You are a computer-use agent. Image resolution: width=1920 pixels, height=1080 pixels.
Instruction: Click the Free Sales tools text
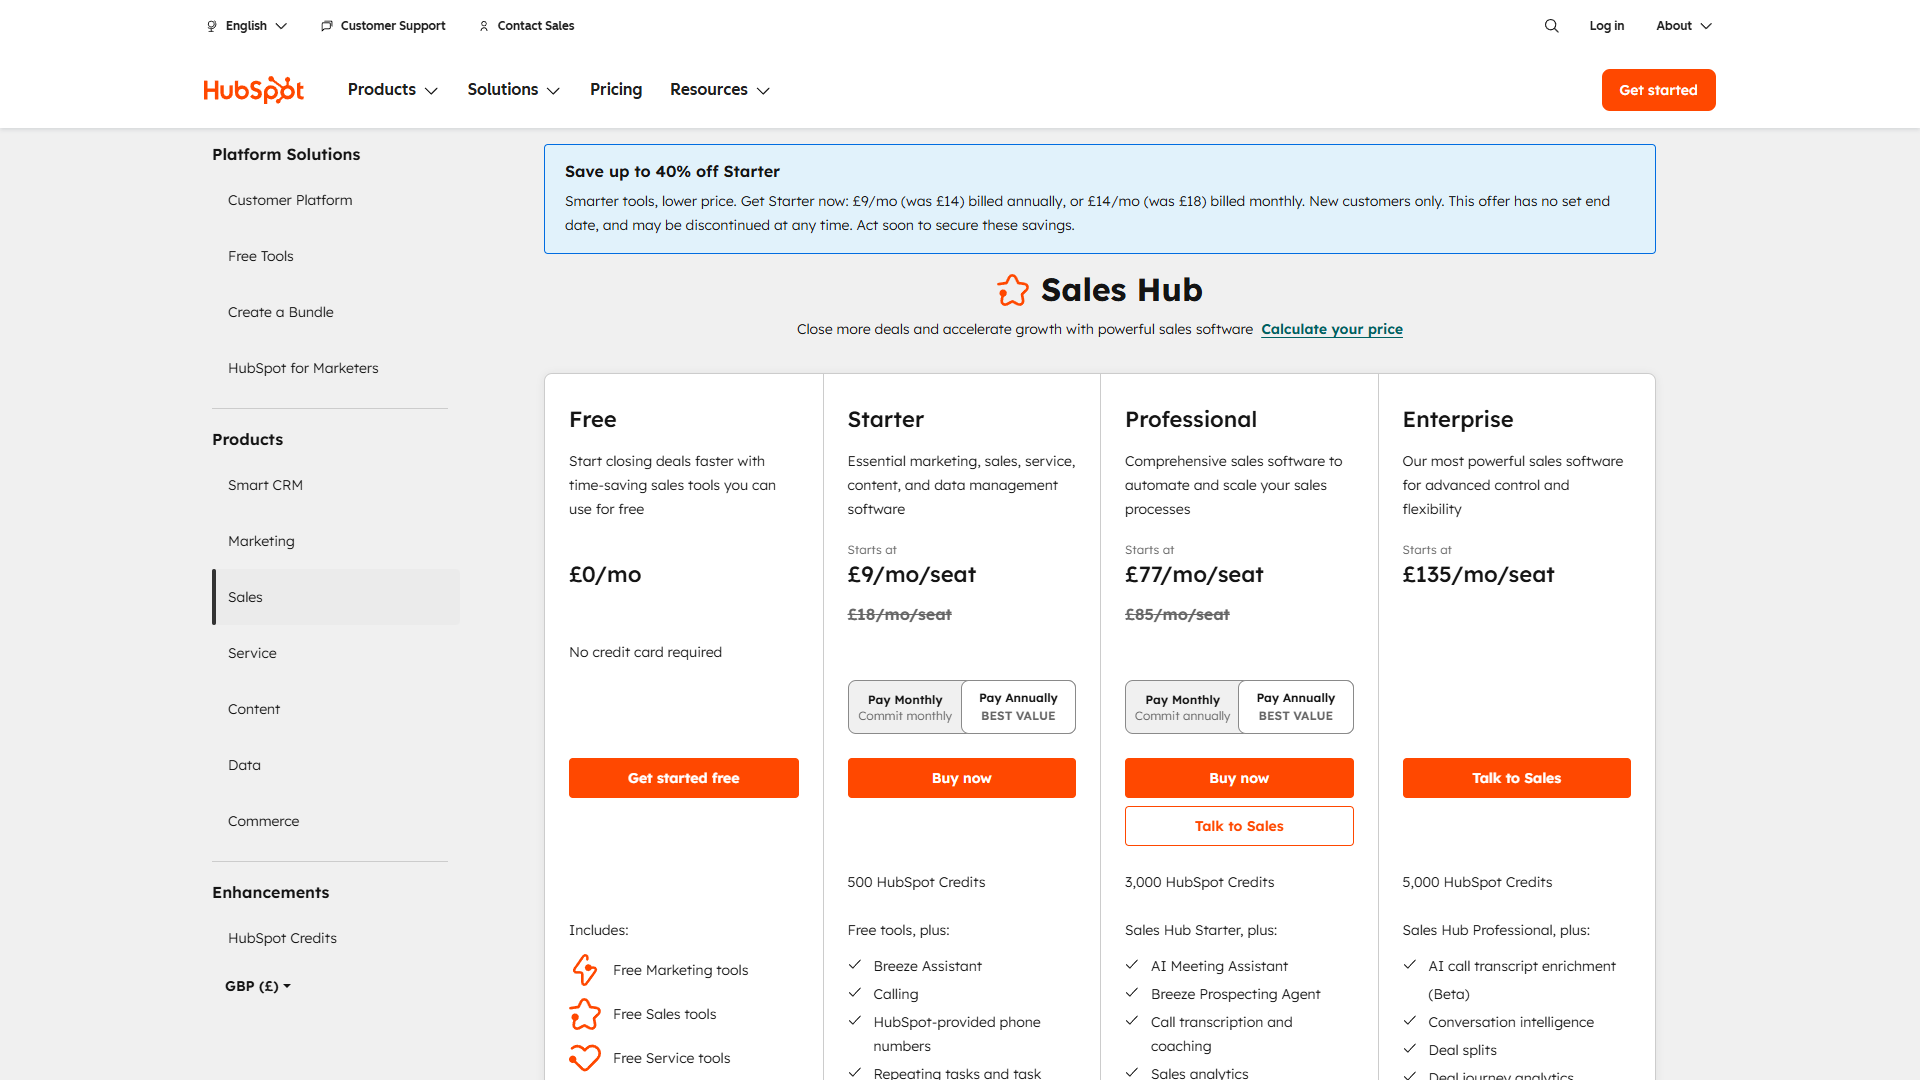pos(664,1014)
